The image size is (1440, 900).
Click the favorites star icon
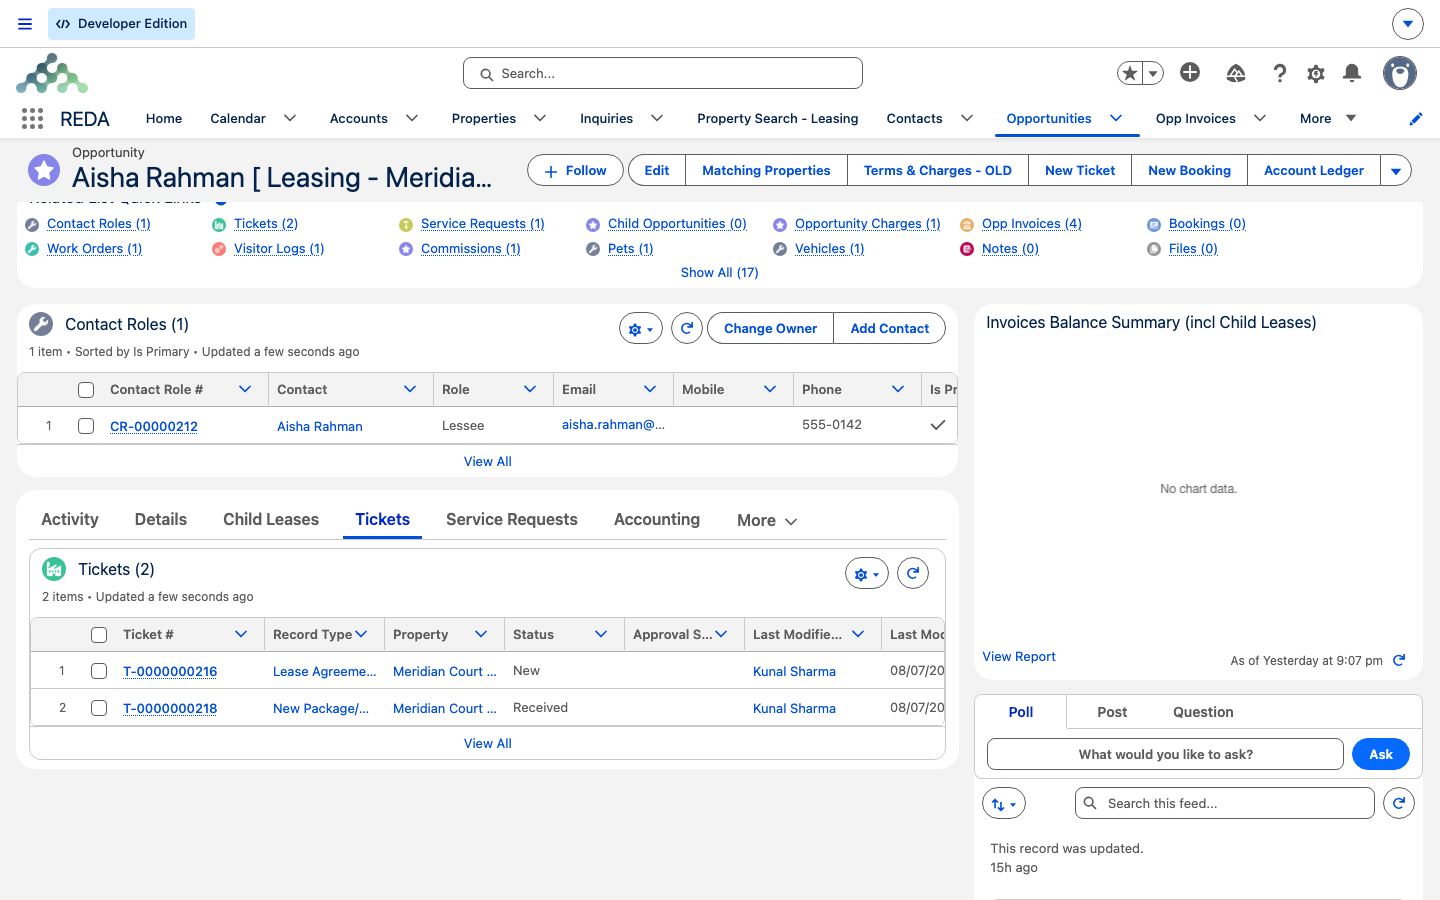click(x=1130, y=73)
